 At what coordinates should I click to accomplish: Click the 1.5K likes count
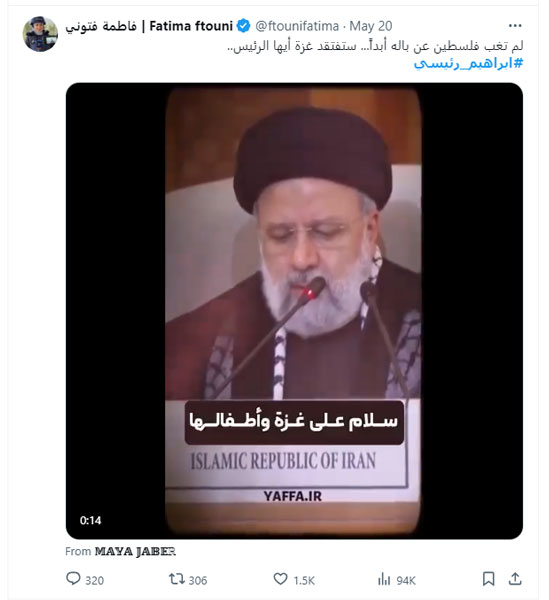(304, 580)
